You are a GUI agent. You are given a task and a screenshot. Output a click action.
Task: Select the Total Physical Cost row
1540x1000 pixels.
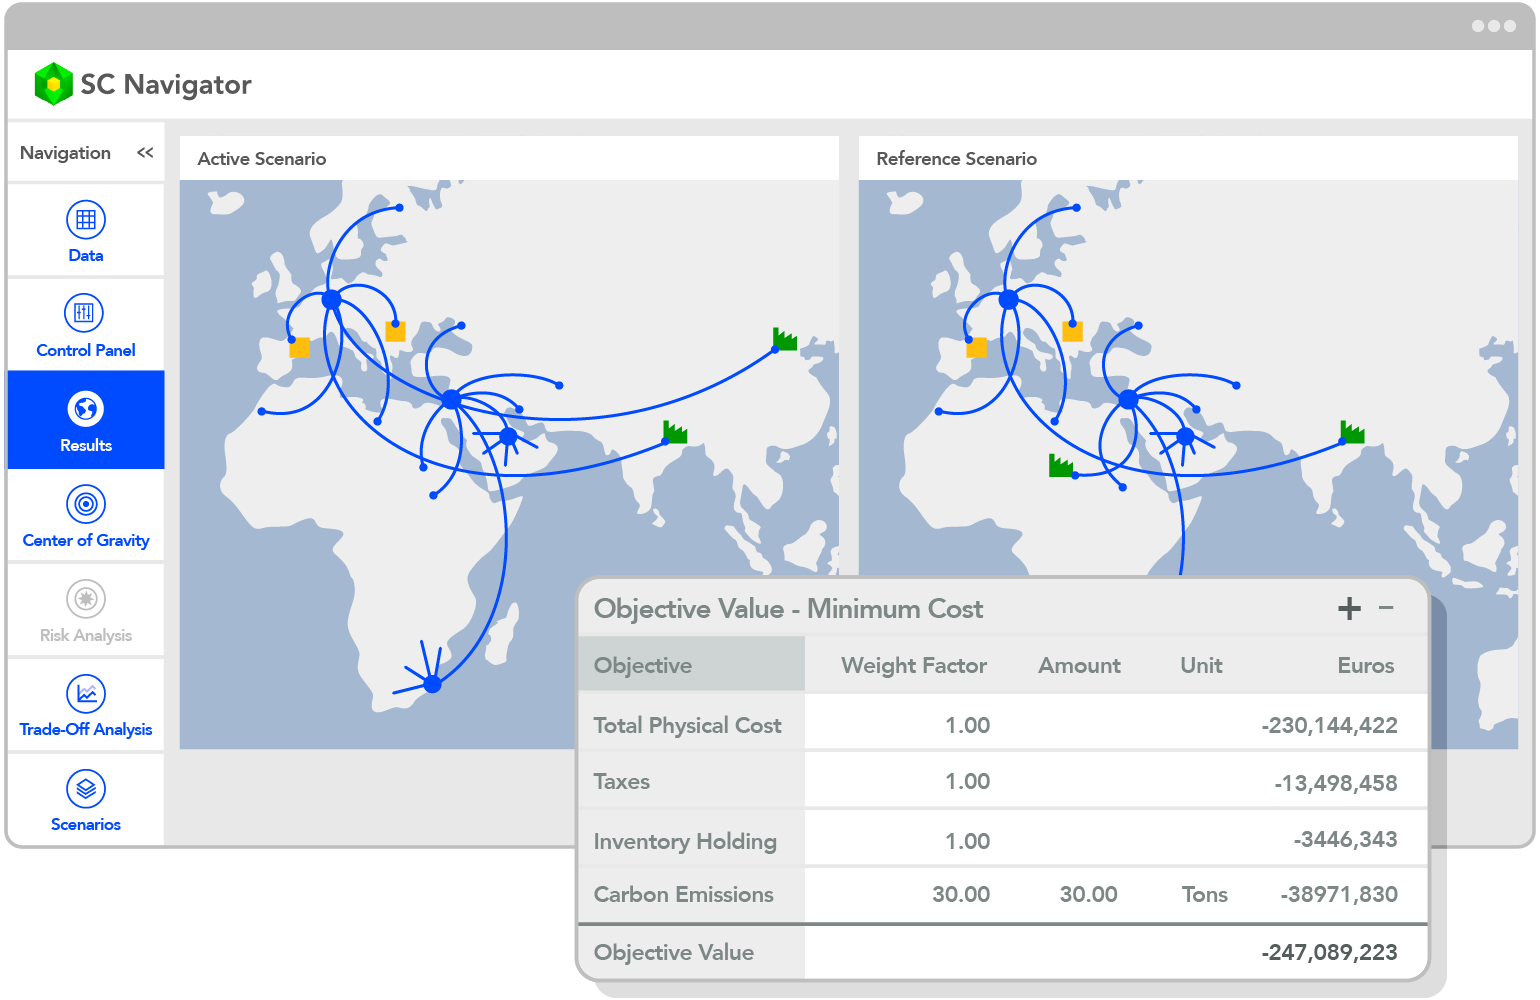[x=688, y=726]
